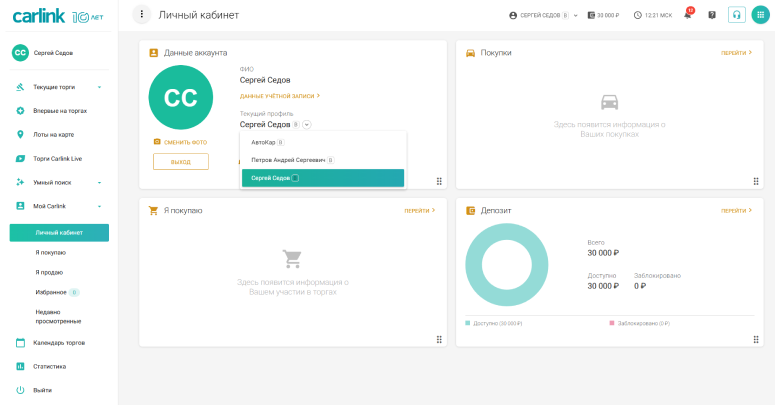The width and height of the screenshot is (775, 405).
Task: Click the headset support icon
Action: 737,15
